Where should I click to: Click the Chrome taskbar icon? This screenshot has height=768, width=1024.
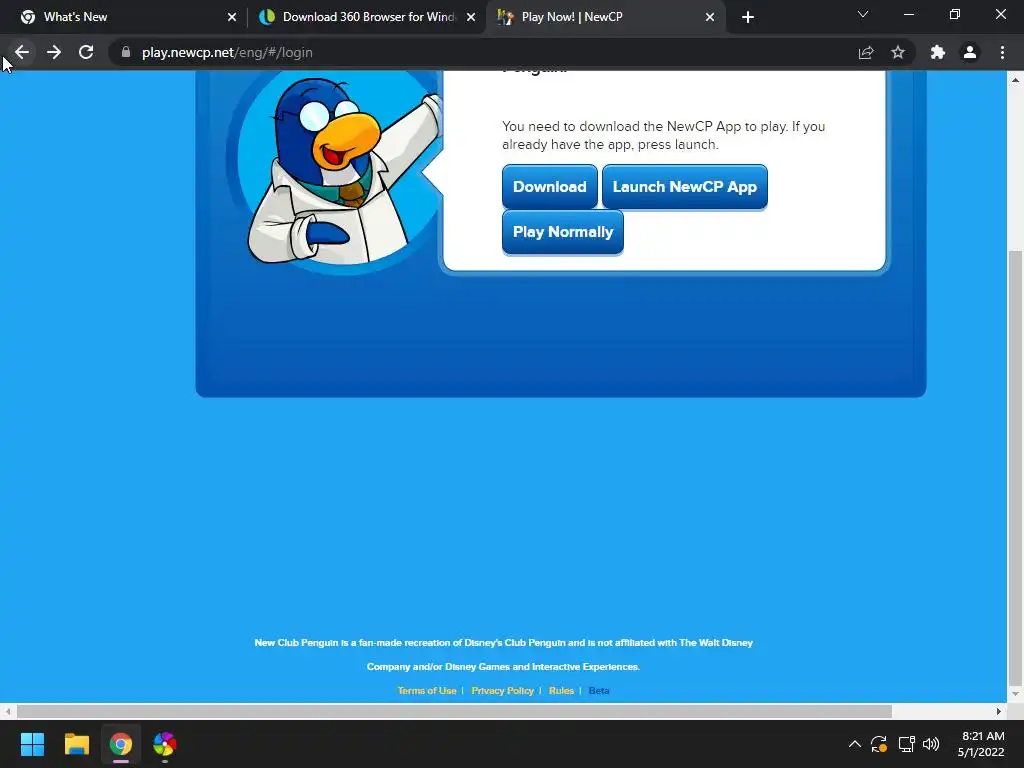pos(121,744)
